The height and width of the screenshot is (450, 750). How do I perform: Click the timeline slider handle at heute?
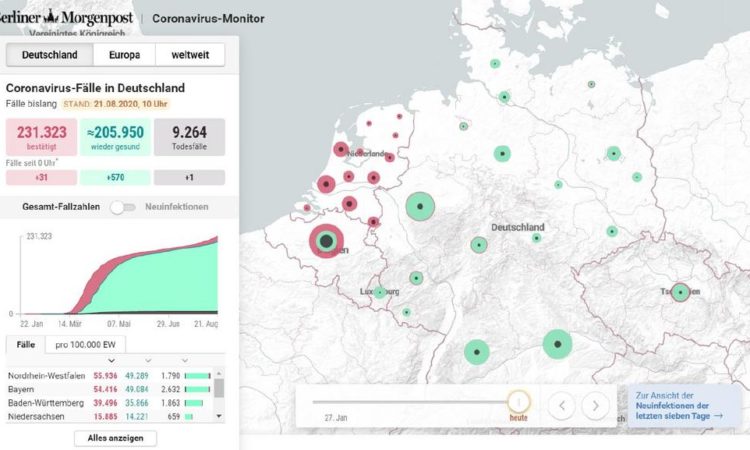coord(518,402)
